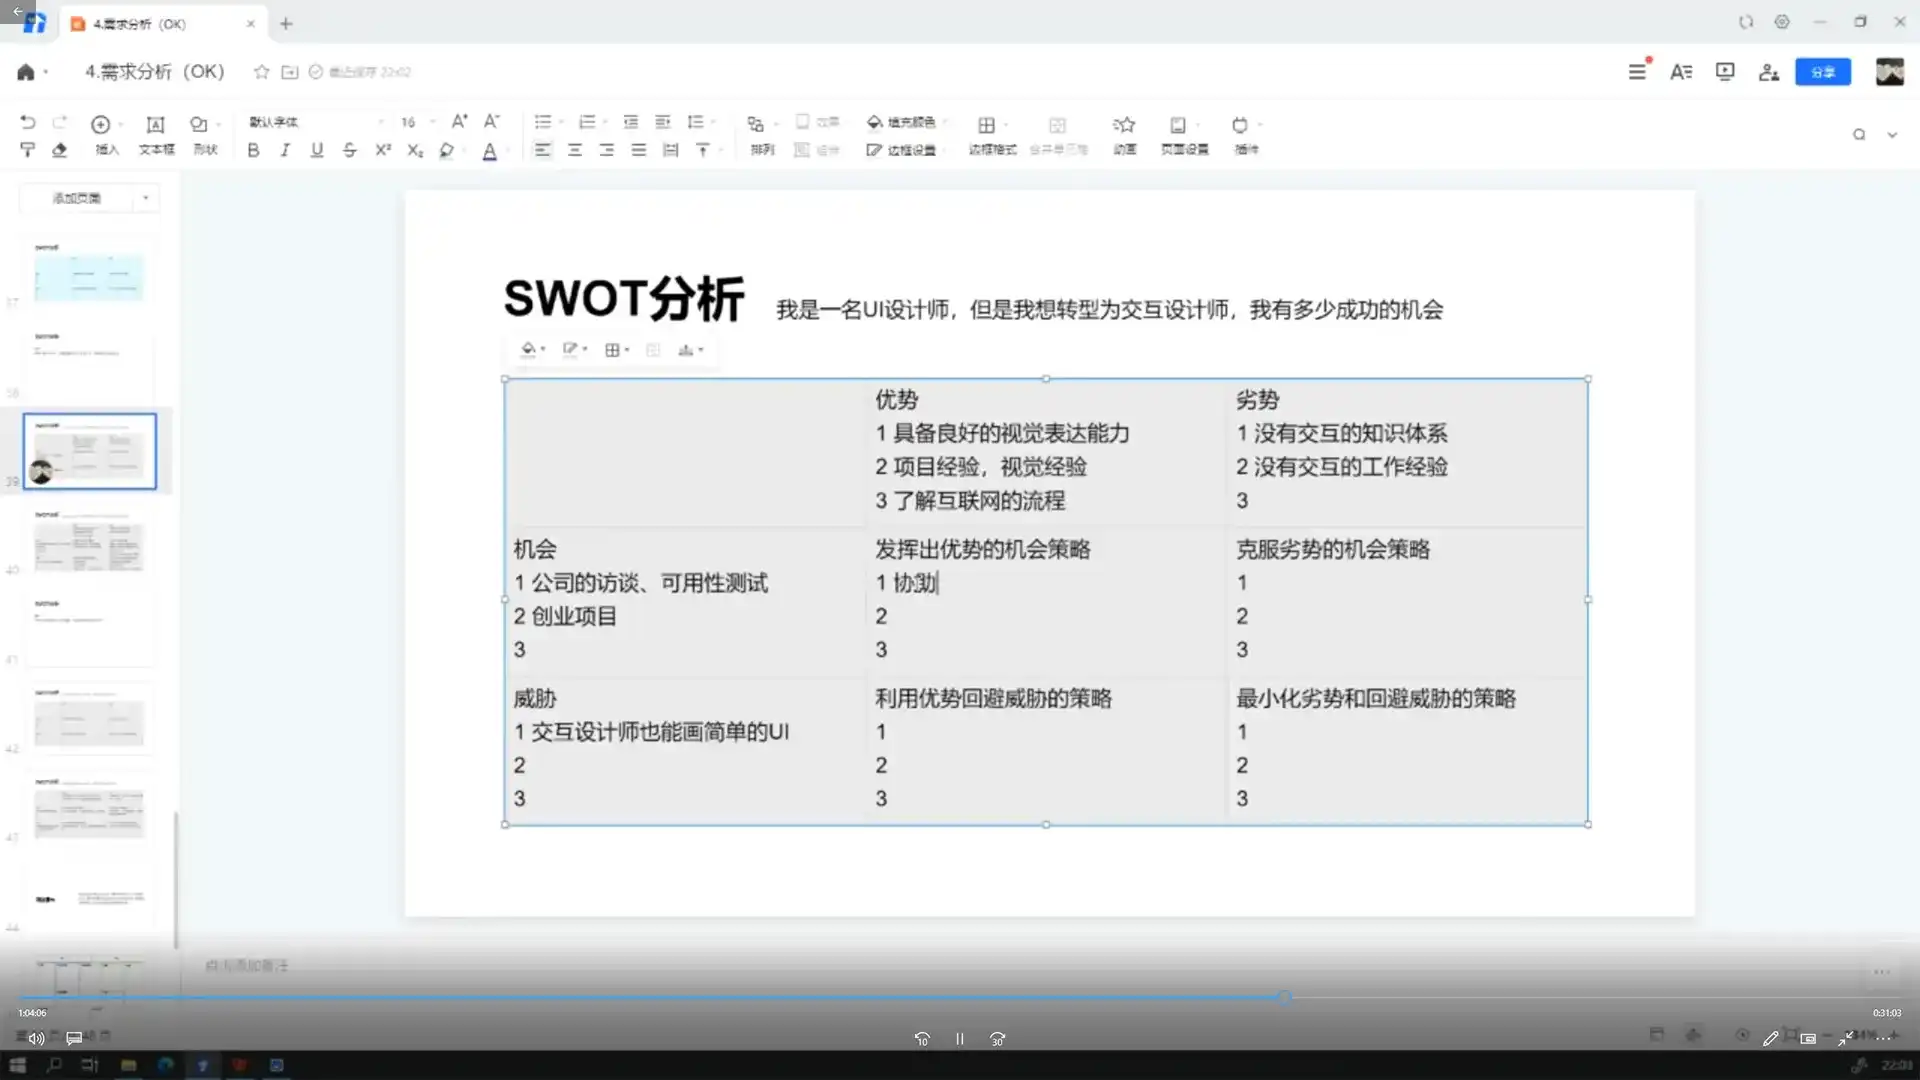The height and width of the screenshot is (1080, 1920).
Task: Select the 文本框 (text box) insert tool
Action: pyautogui.click(x=155, y=135)
